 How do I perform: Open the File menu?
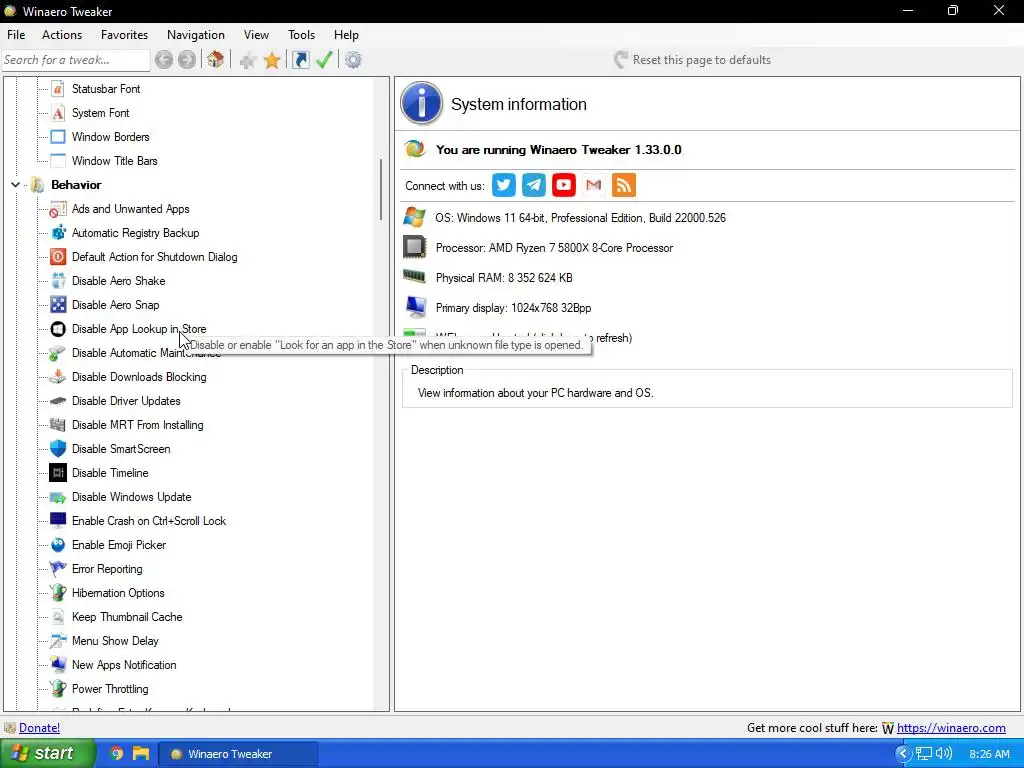[16, 35]
